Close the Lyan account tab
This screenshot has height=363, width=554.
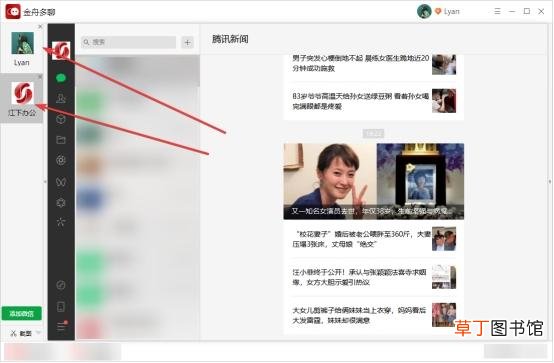(40, 27)
